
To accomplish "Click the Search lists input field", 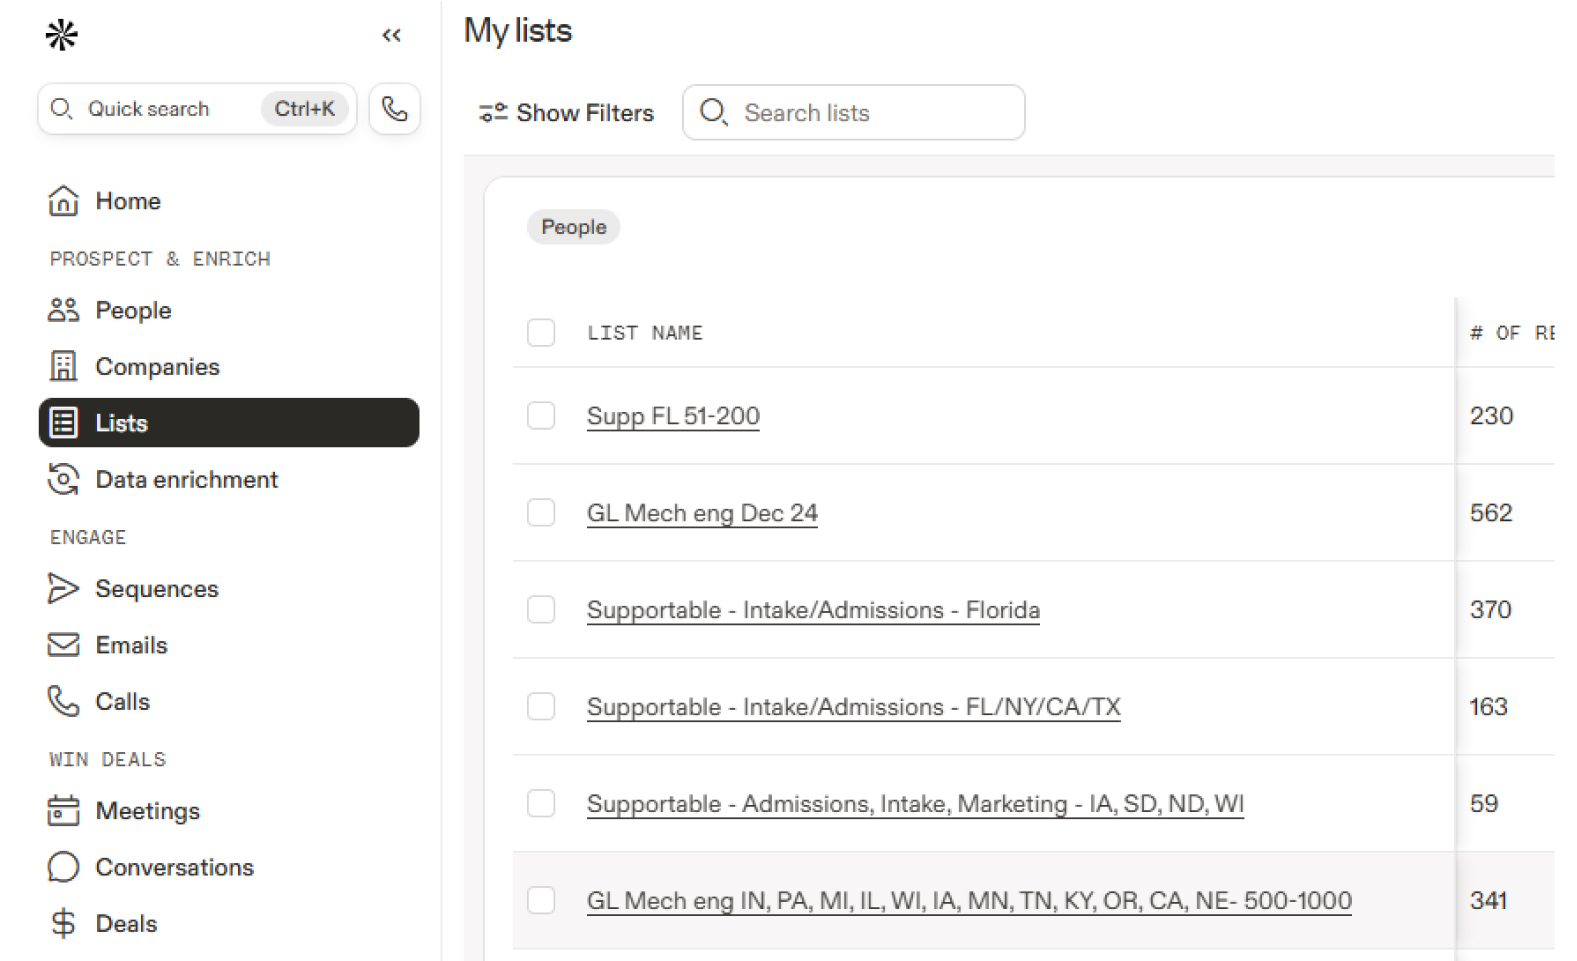I will click(x=870, y=113).
